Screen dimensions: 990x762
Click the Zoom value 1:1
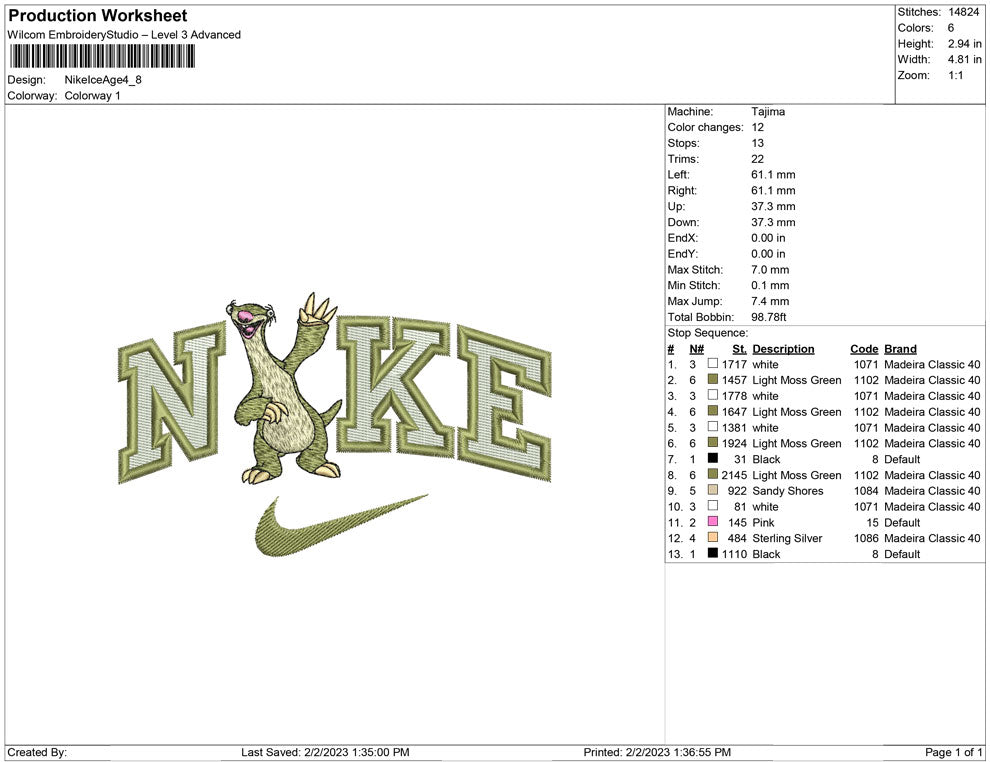tap(955, 75)
